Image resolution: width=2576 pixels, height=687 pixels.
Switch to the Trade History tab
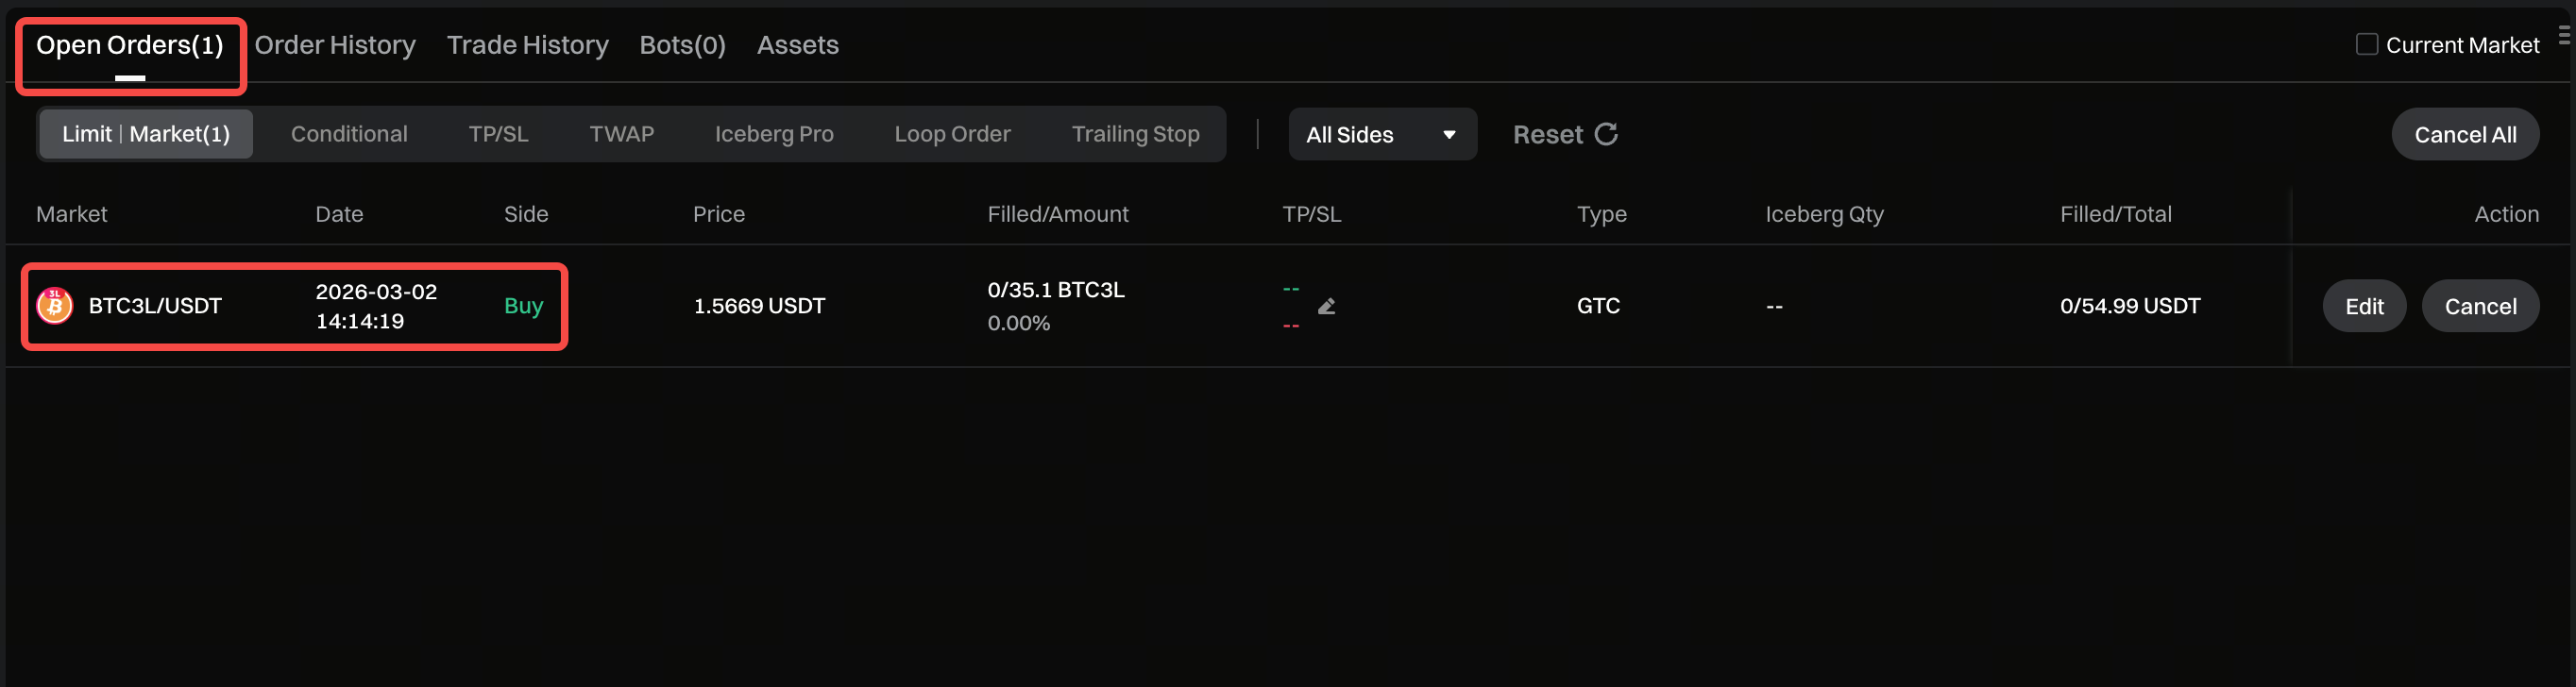coord(527,44)
